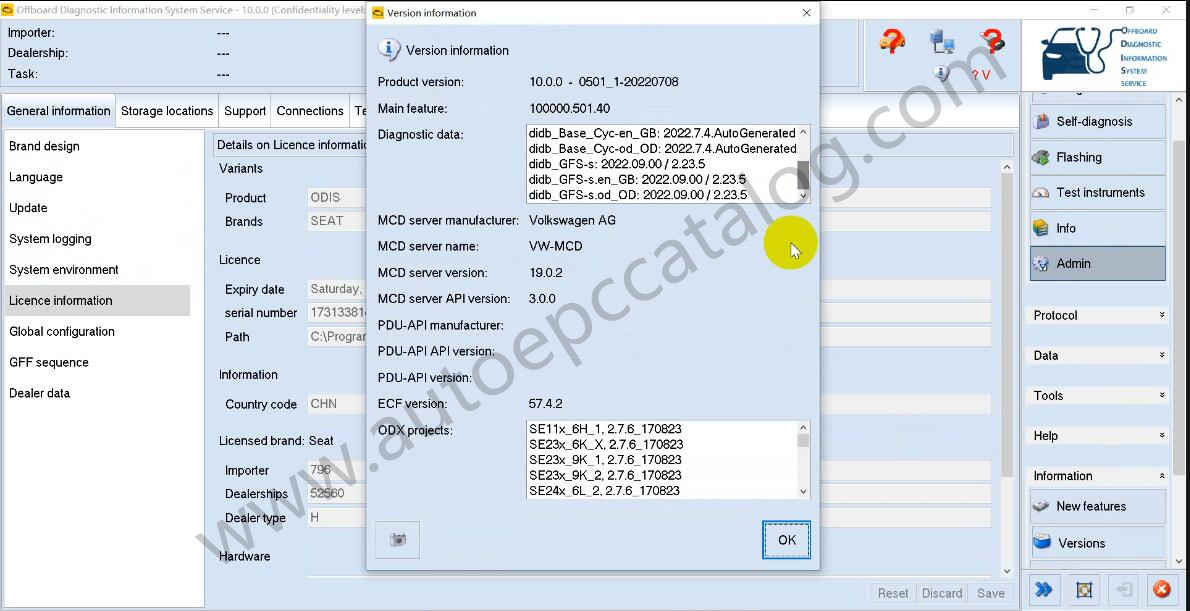Click licence details pane scroll-down arrow
This screenshot has height=611, width=1190.
click(1007, 572)
